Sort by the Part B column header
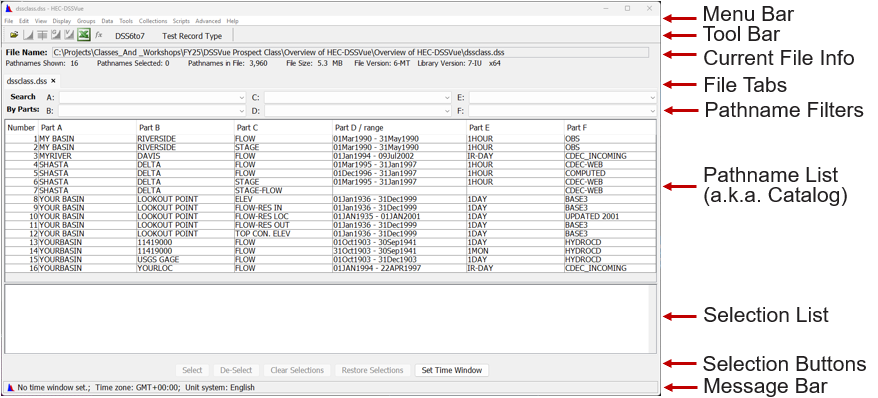Screen dimensions: 878x398 click(x=185, y=128)
